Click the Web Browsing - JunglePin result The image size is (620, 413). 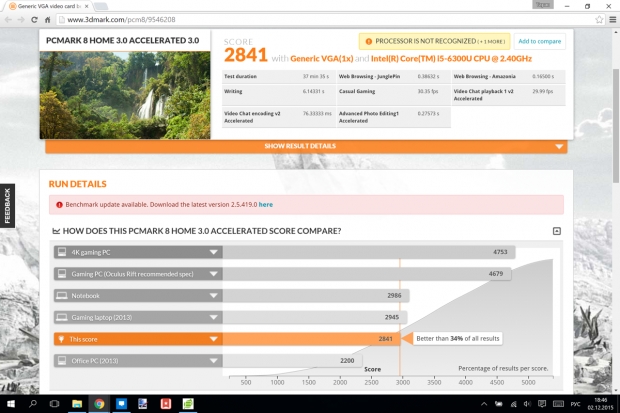393,76
